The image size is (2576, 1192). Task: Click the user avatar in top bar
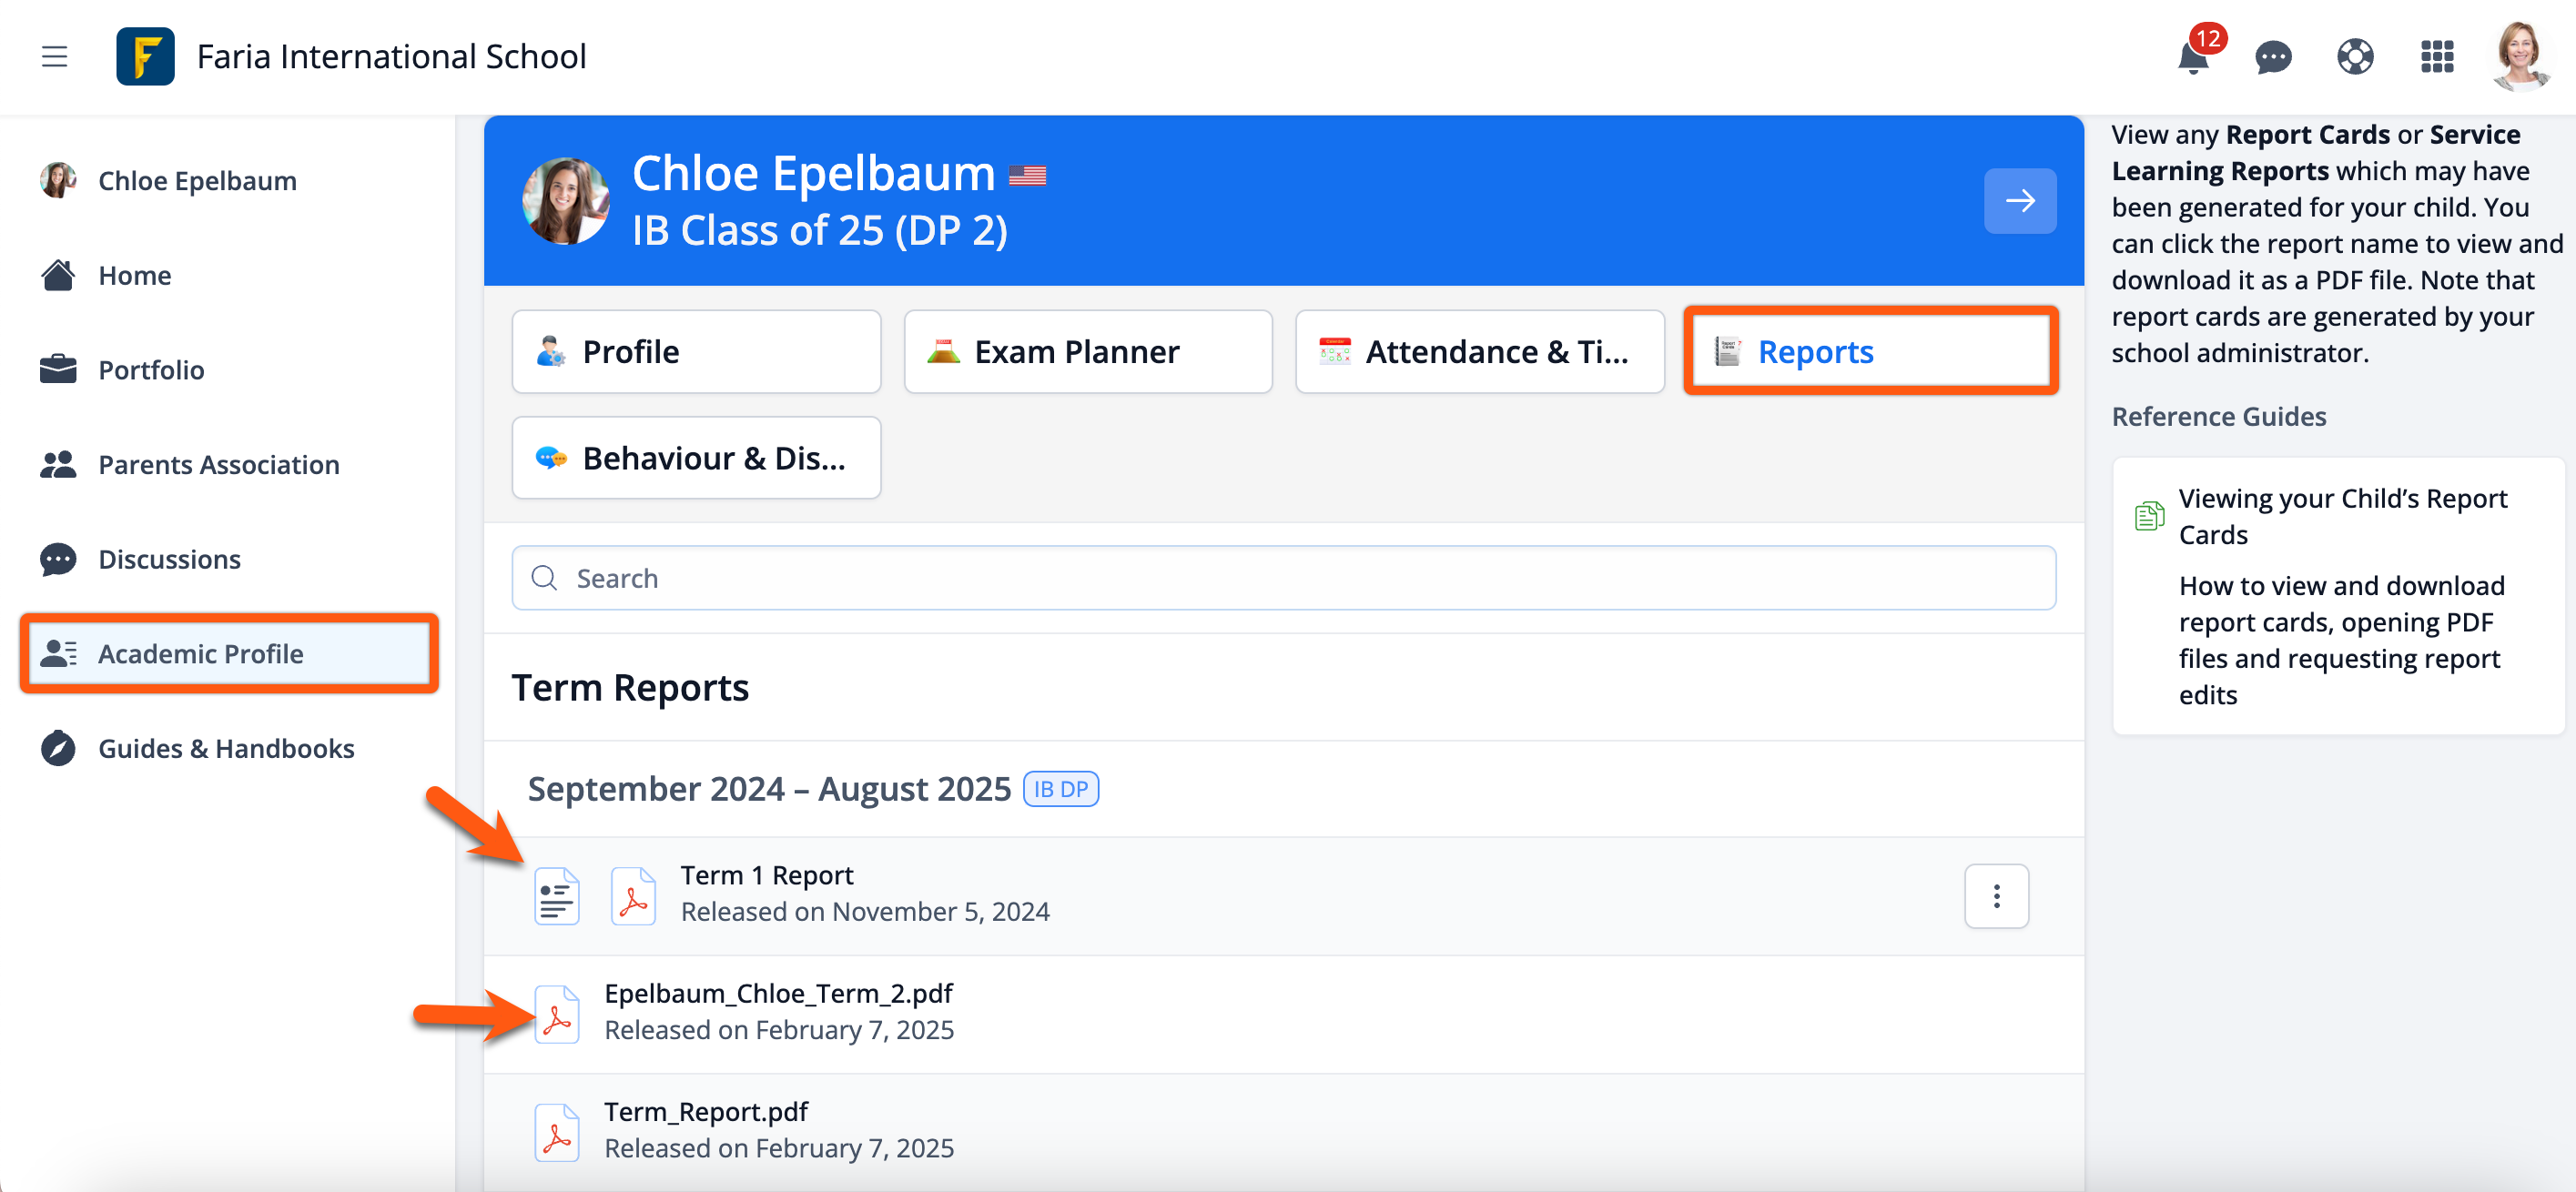click(2519, 56)
